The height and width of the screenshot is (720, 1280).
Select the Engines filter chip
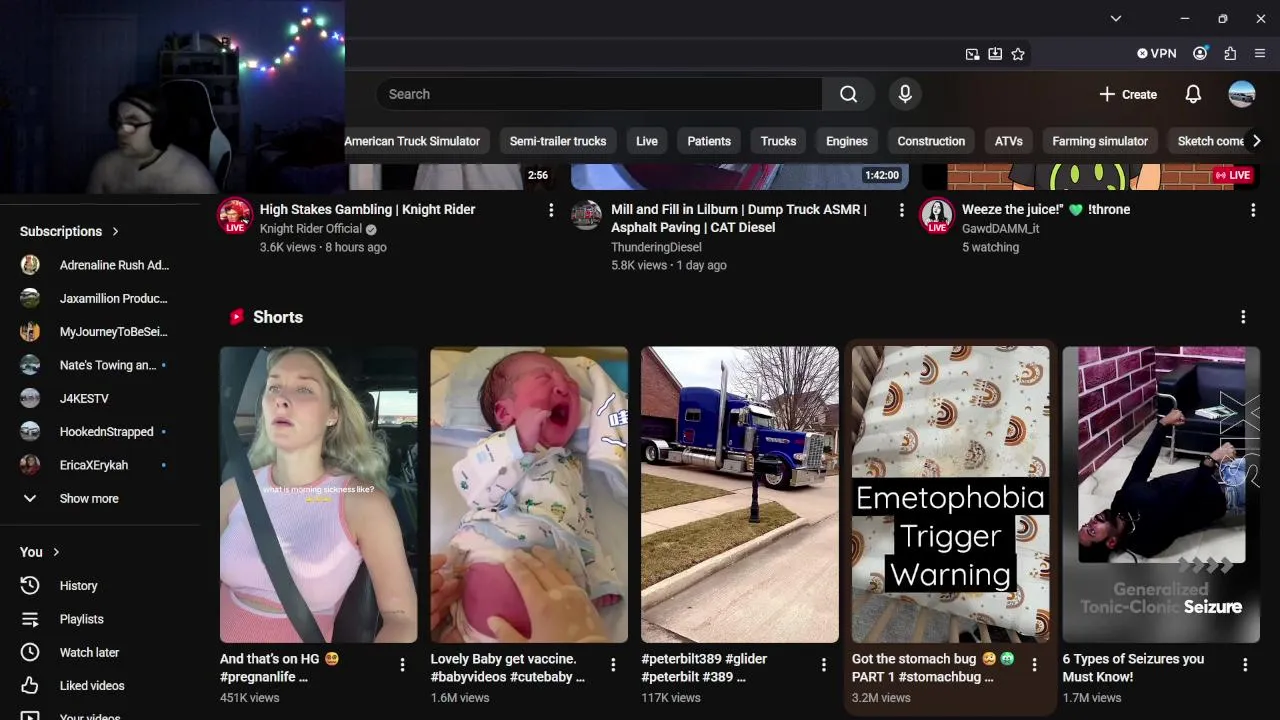(847, 141)
